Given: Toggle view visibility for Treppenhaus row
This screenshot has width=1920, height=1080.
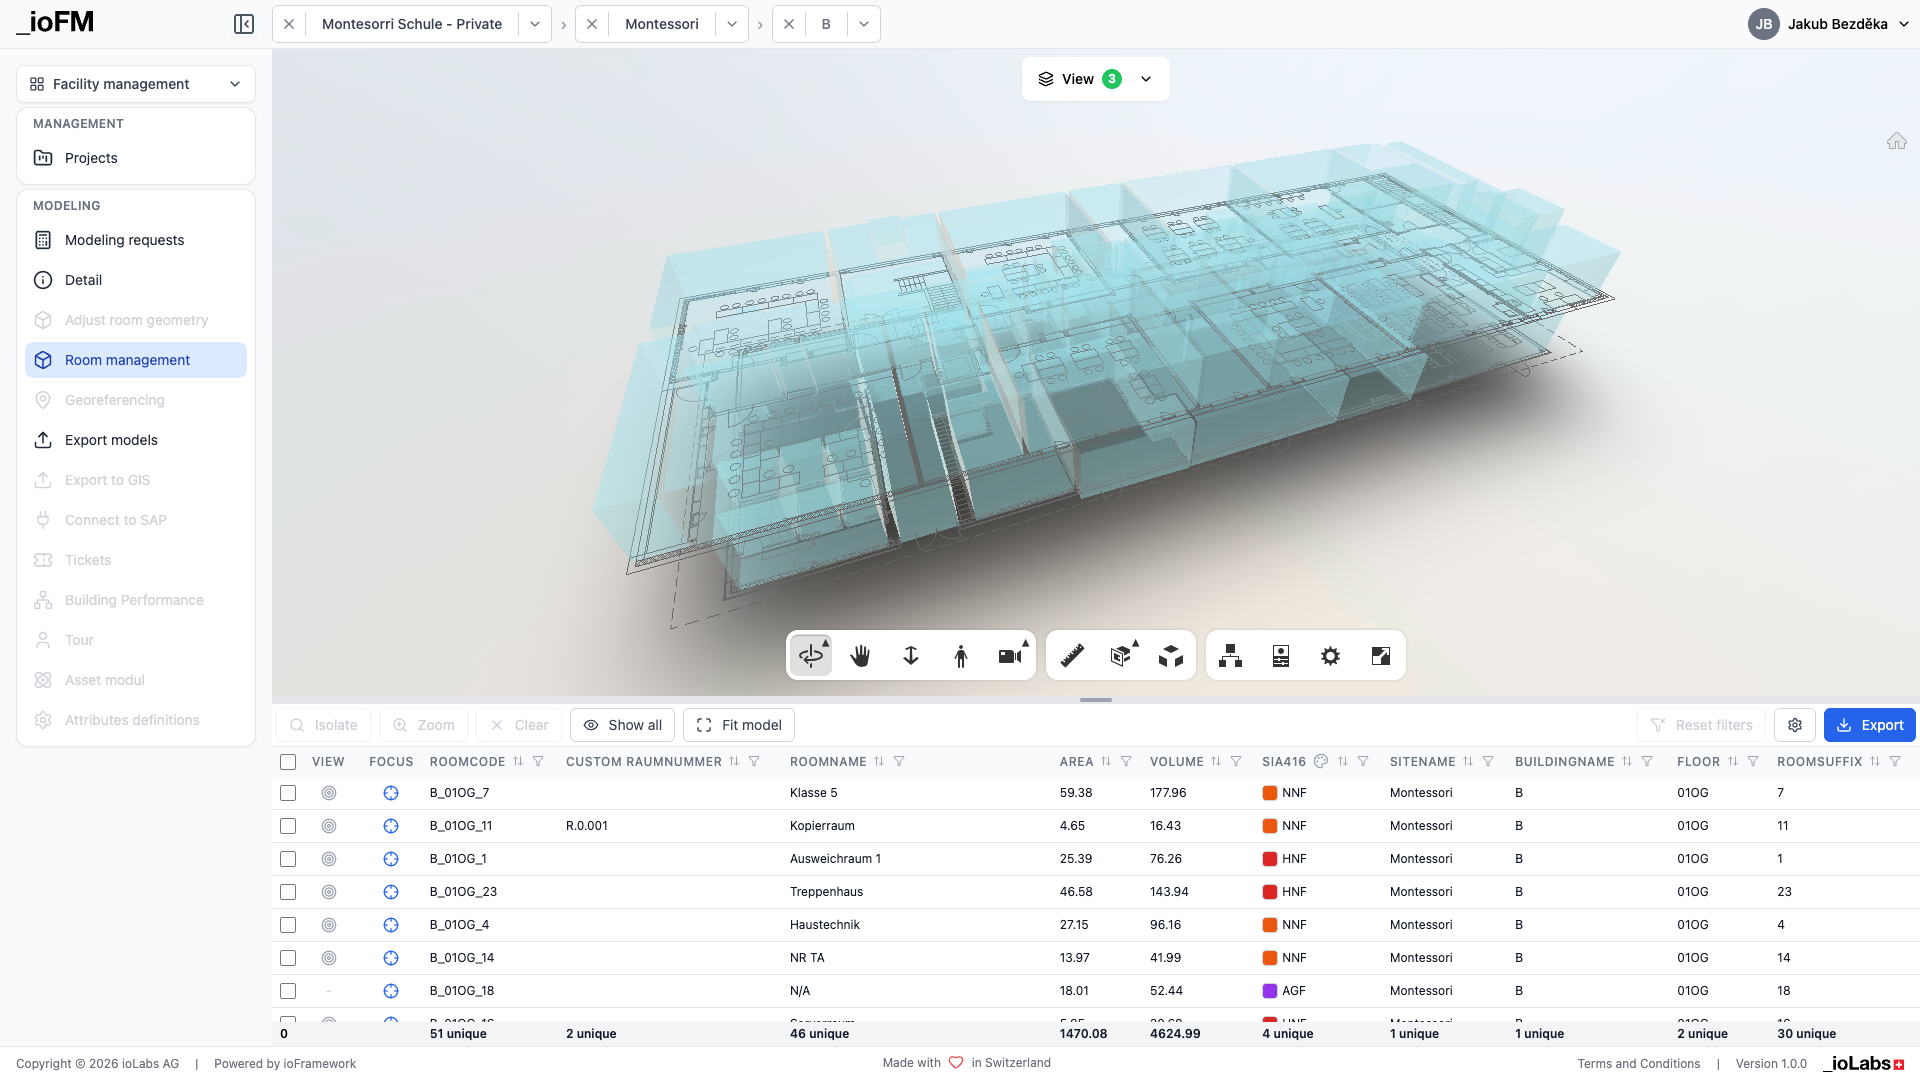Looking at the screenshot, I should 329,892.
